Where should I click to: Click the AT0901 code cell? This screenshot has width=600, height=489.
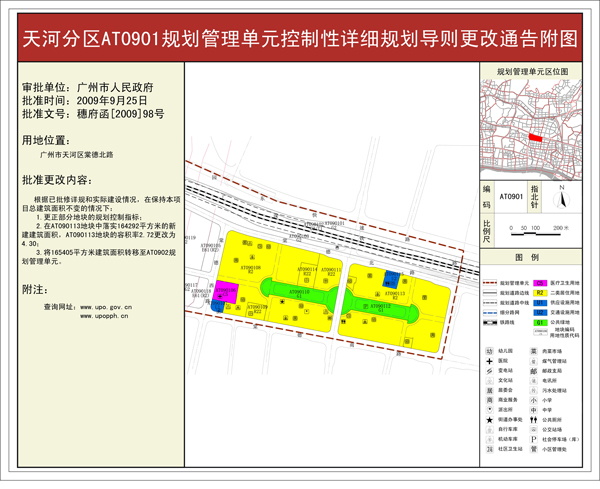(x=512, y=197)
